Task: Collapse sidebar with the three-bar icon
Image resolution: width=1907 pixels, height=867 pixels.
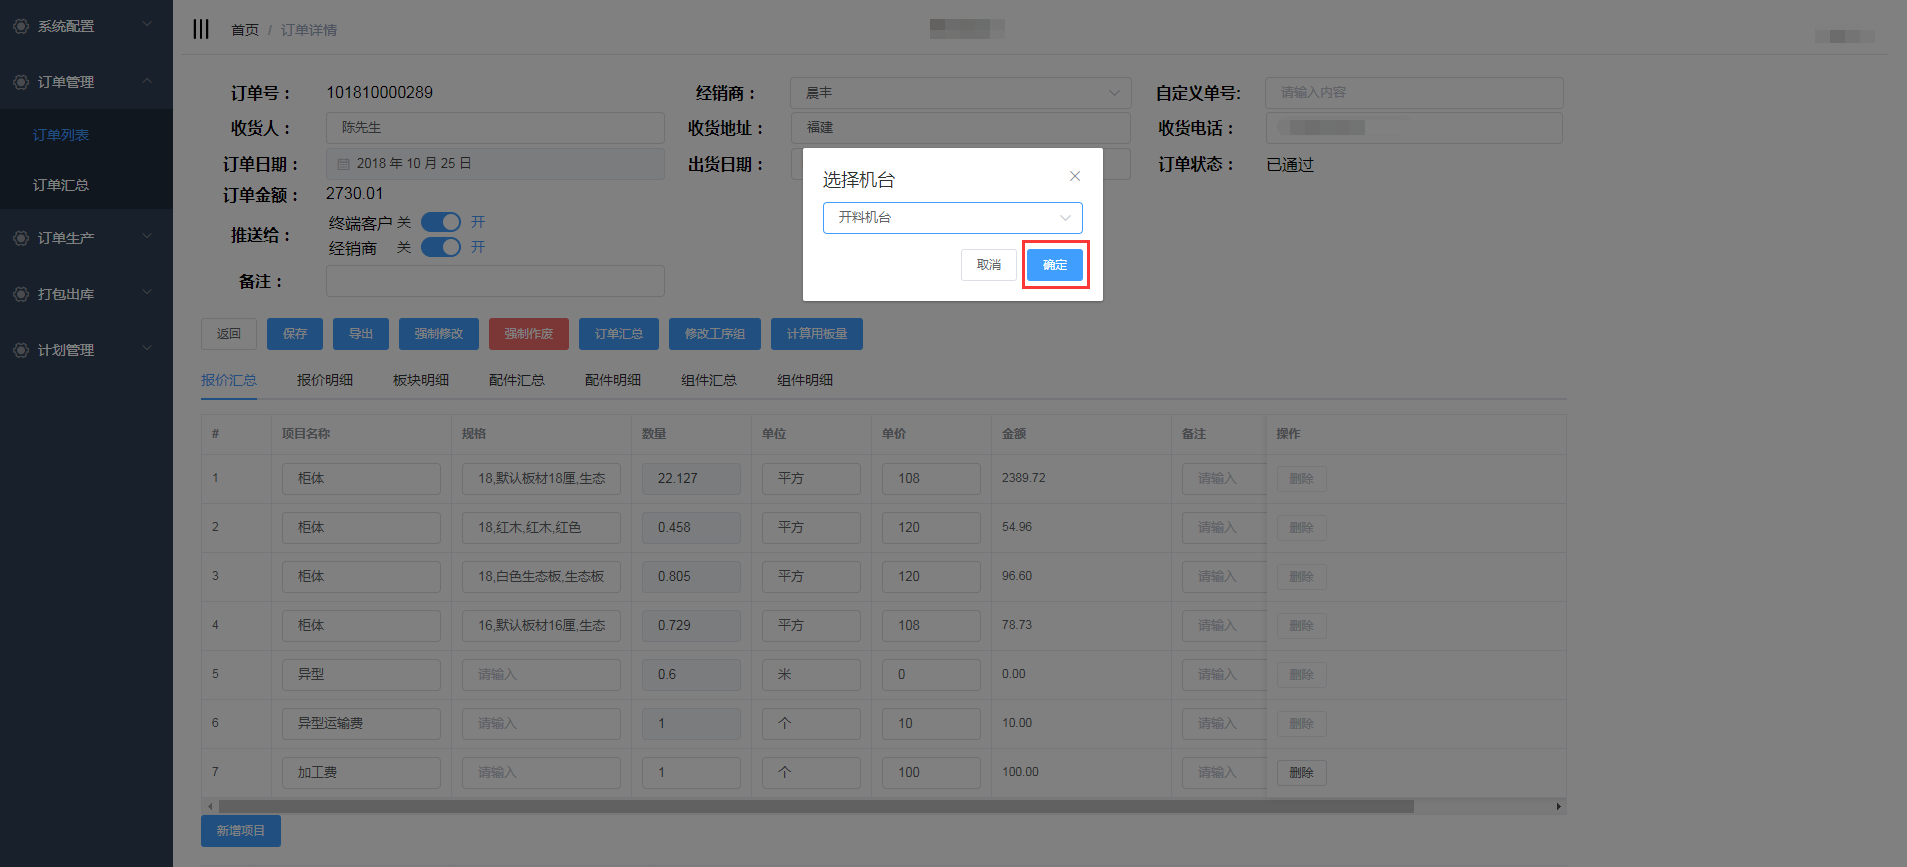Action: [201, 29]
